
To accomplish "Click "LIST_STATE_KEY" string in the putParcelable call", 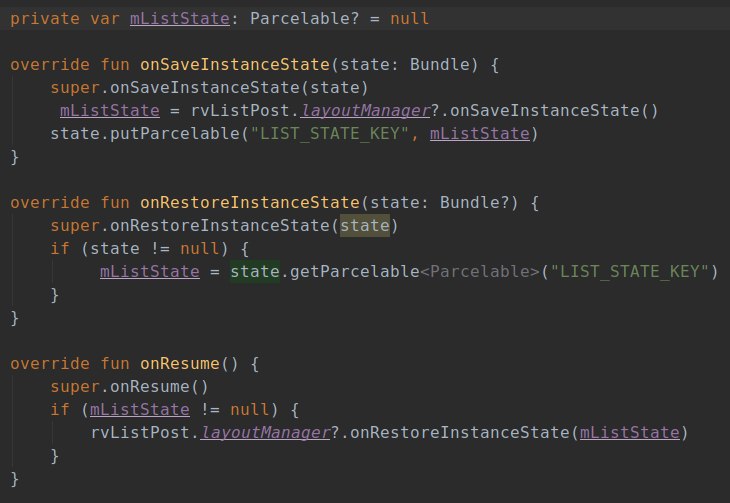I will (330, 134).
